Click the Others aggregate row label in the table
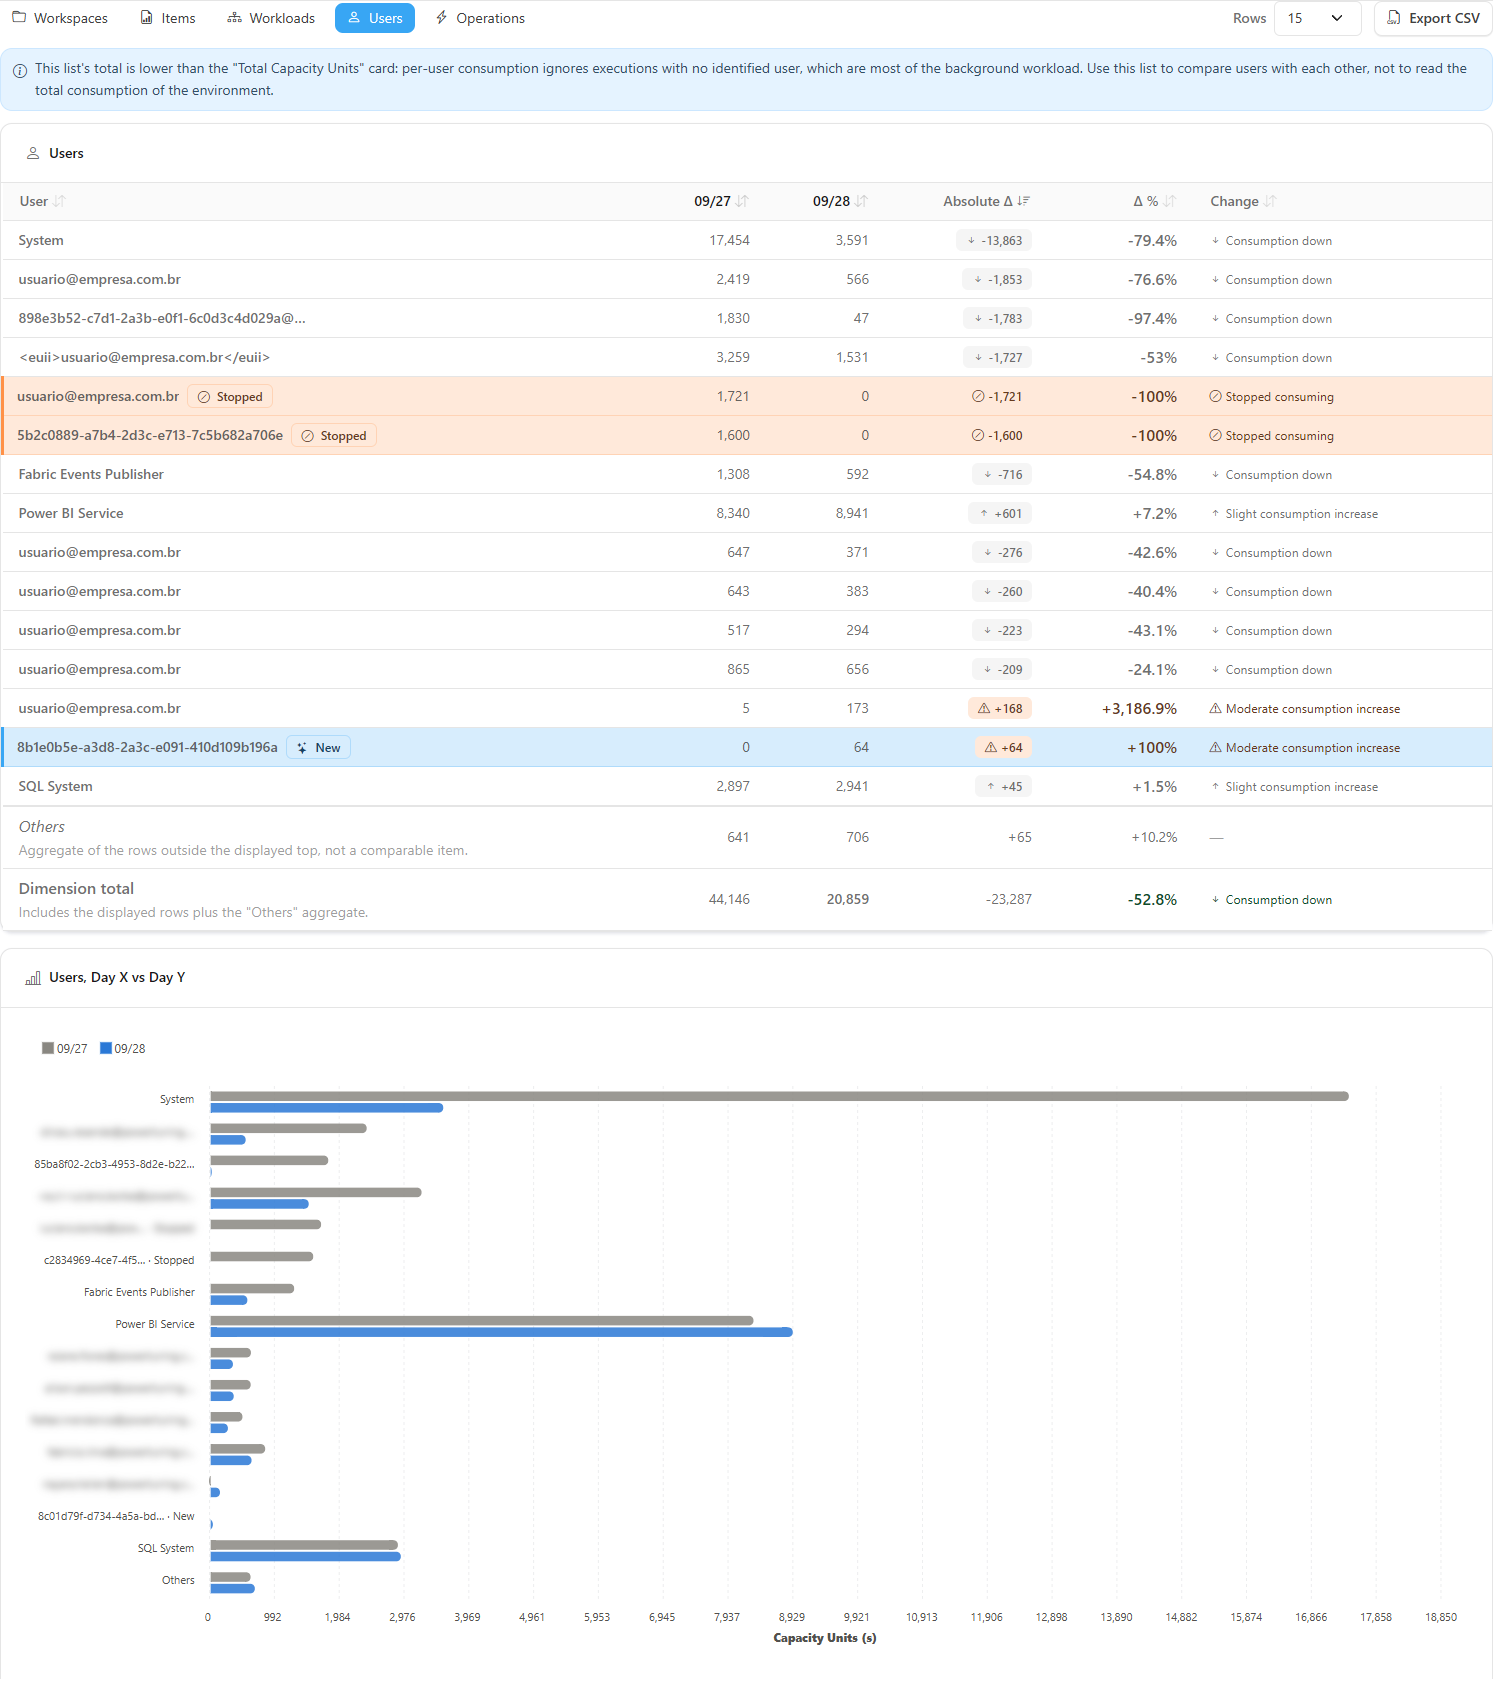Screen dimensions: 1493x1704 click(x=42, y=826)
